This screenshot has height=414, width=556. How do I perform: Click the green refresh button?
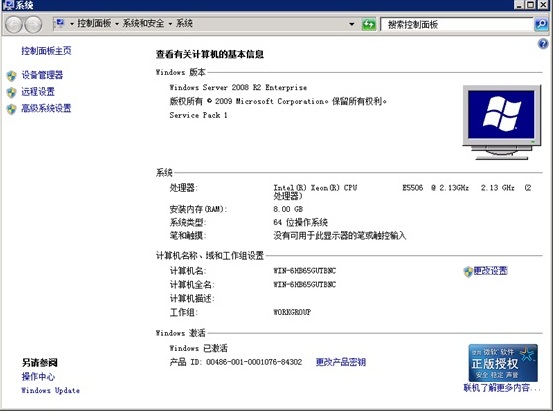click(x=369, y=24)
